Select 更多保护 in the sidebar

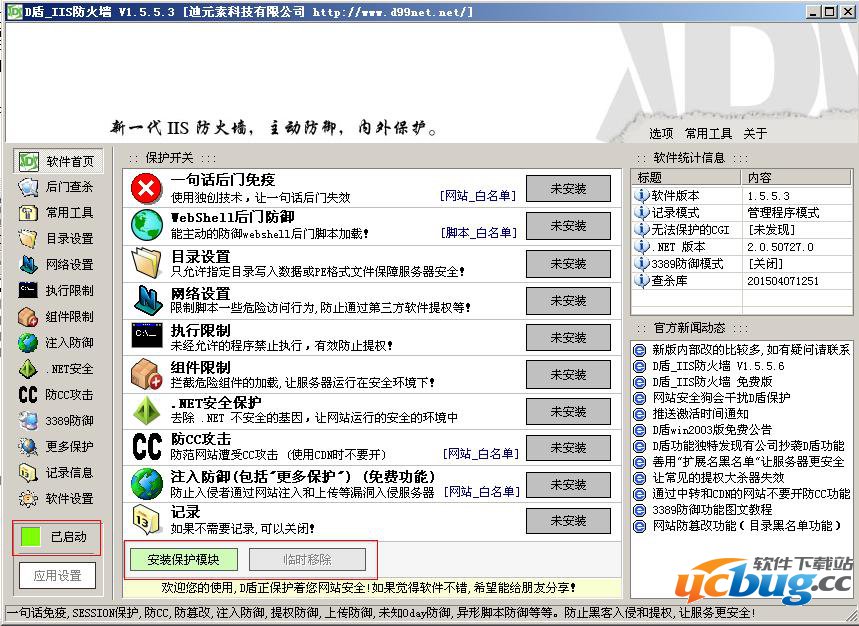[58, 447]
